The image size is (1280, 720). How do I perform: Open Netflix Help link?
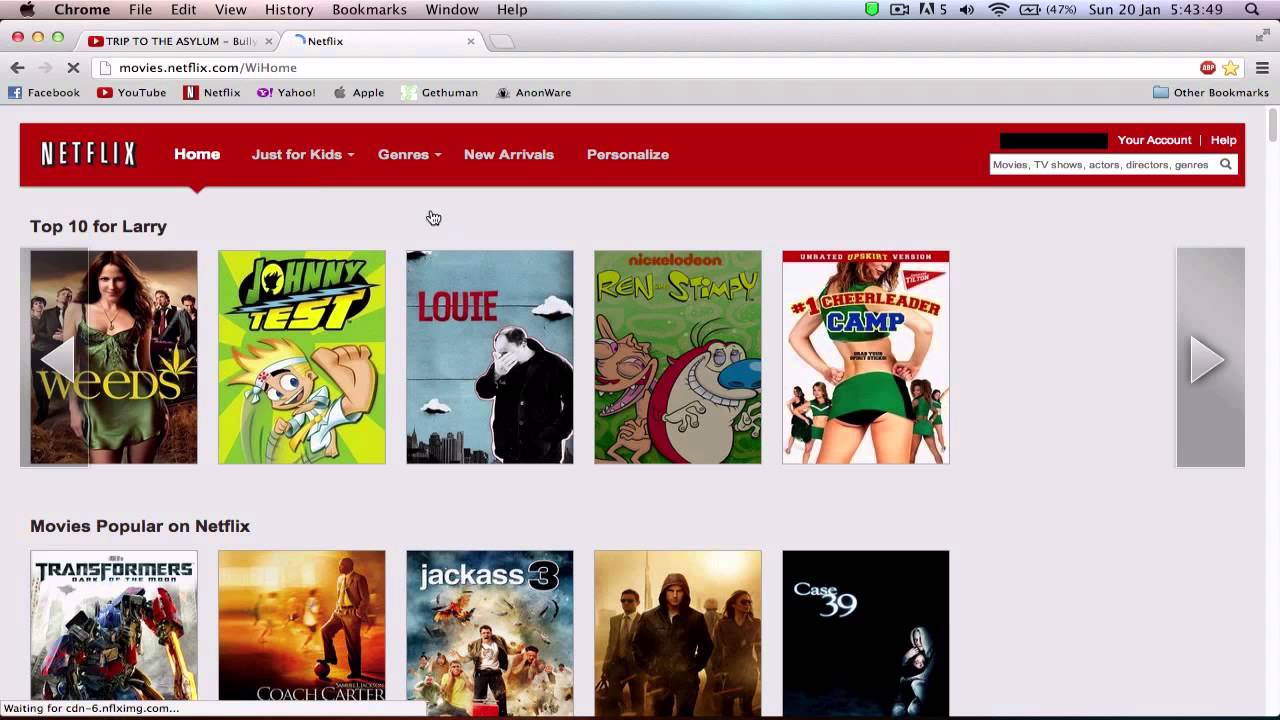click(1224, 140)
